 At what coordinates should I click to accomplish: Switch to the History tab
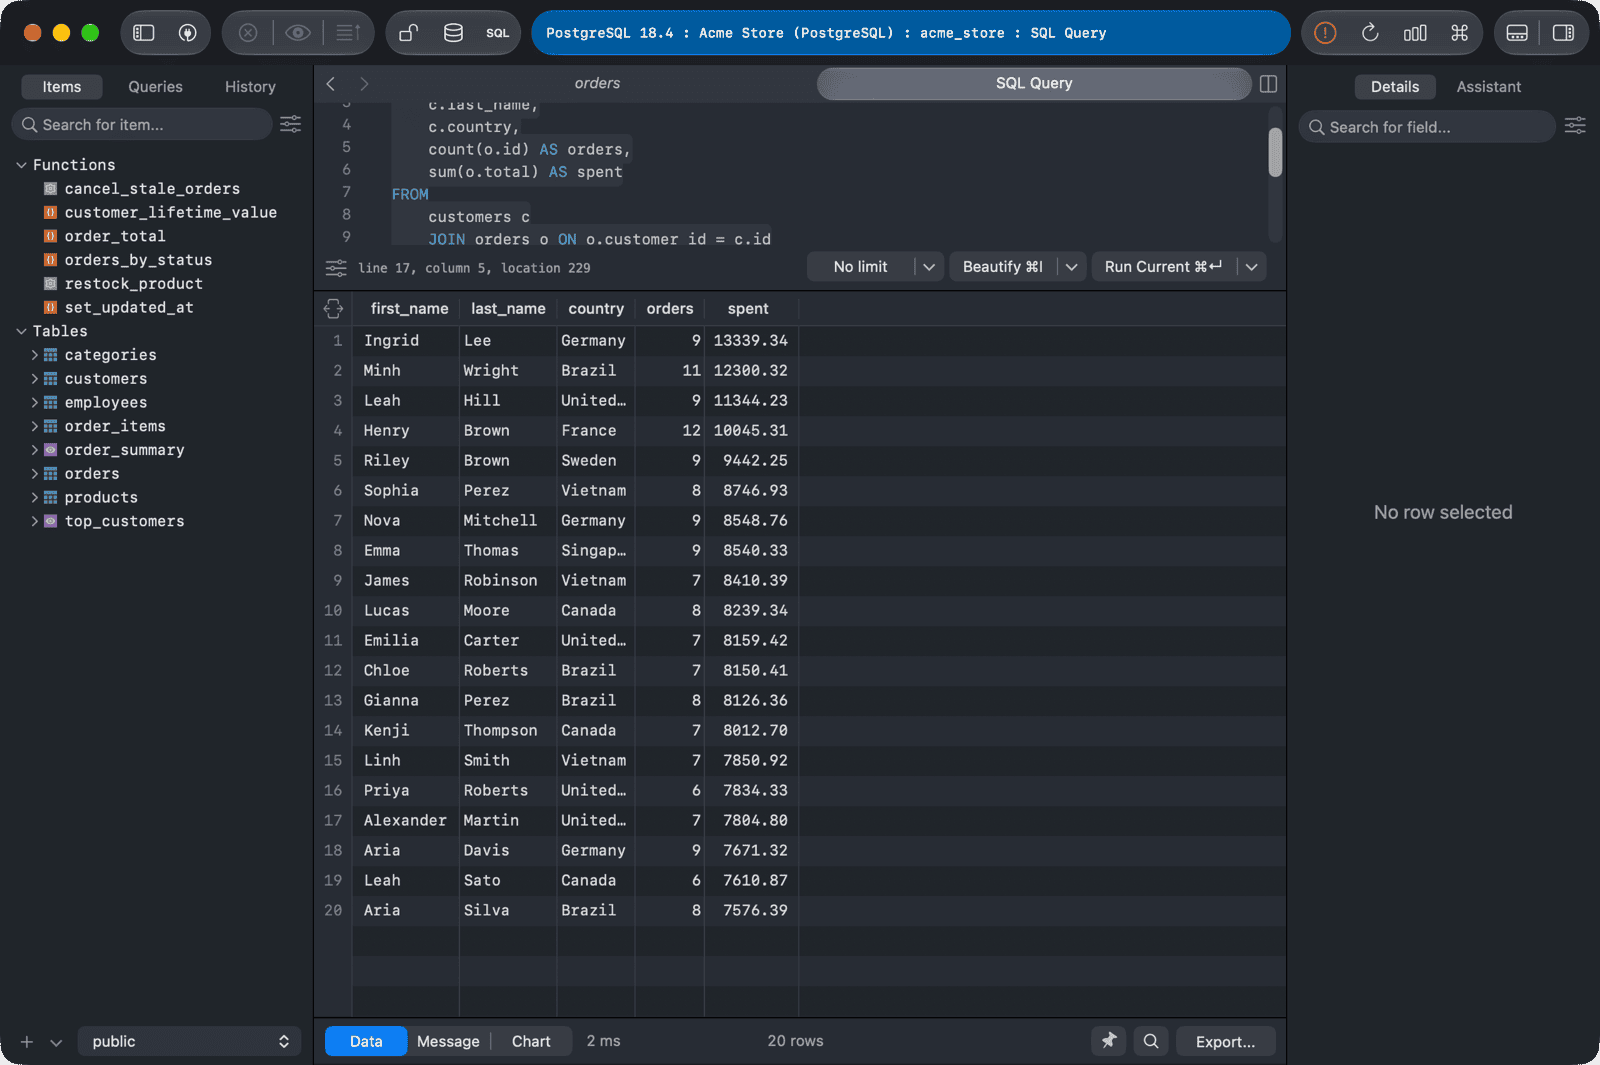click(250, 87)
